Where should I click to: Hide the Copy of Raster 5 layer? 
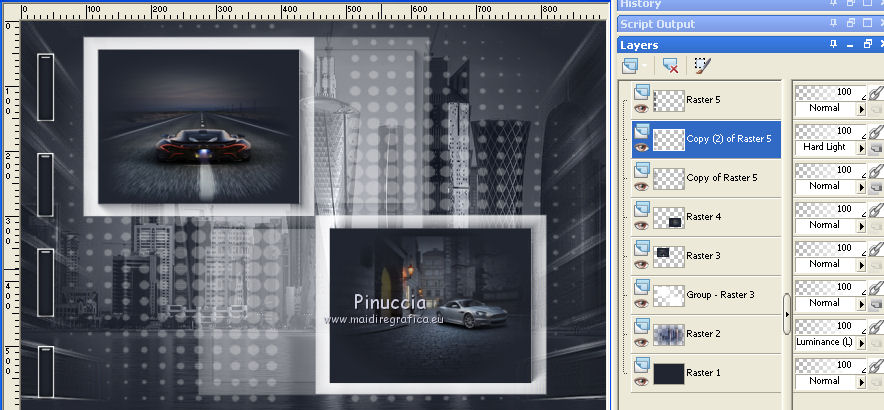(x=641, y=186)
